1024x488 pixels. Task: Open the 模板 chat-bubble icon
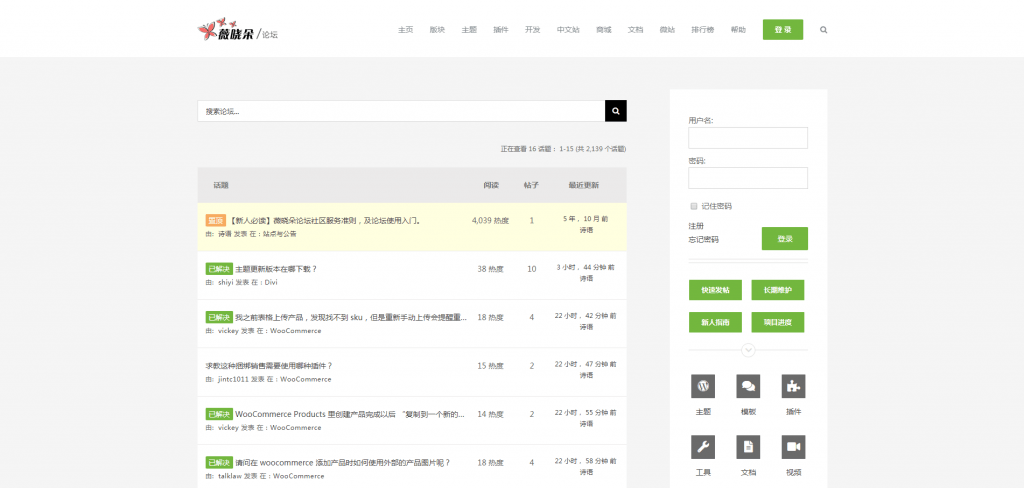click(x=748, y=386)
